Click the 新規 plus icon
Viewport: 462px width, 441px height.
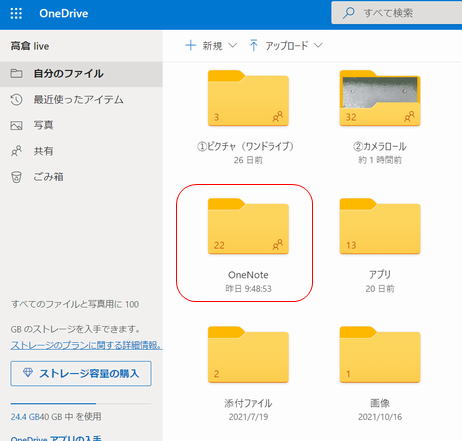(191, 45)
